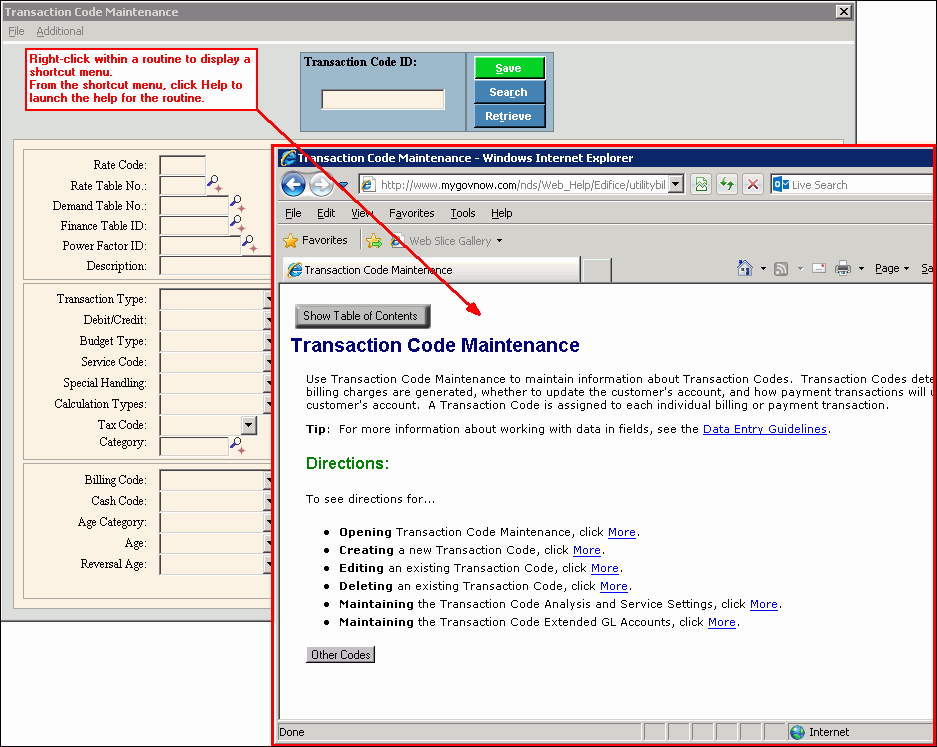
Task: Click More link for Editing a Transaction Code
Action: pyautogui.click(x=604, y=568)
